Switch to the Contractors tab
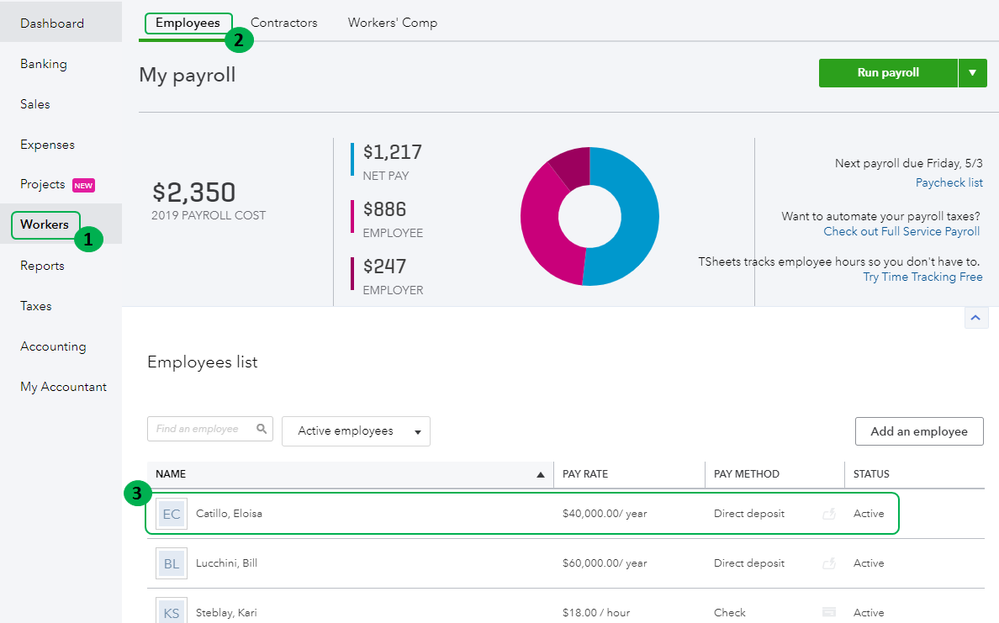999x623 pixels. point(284,23)
